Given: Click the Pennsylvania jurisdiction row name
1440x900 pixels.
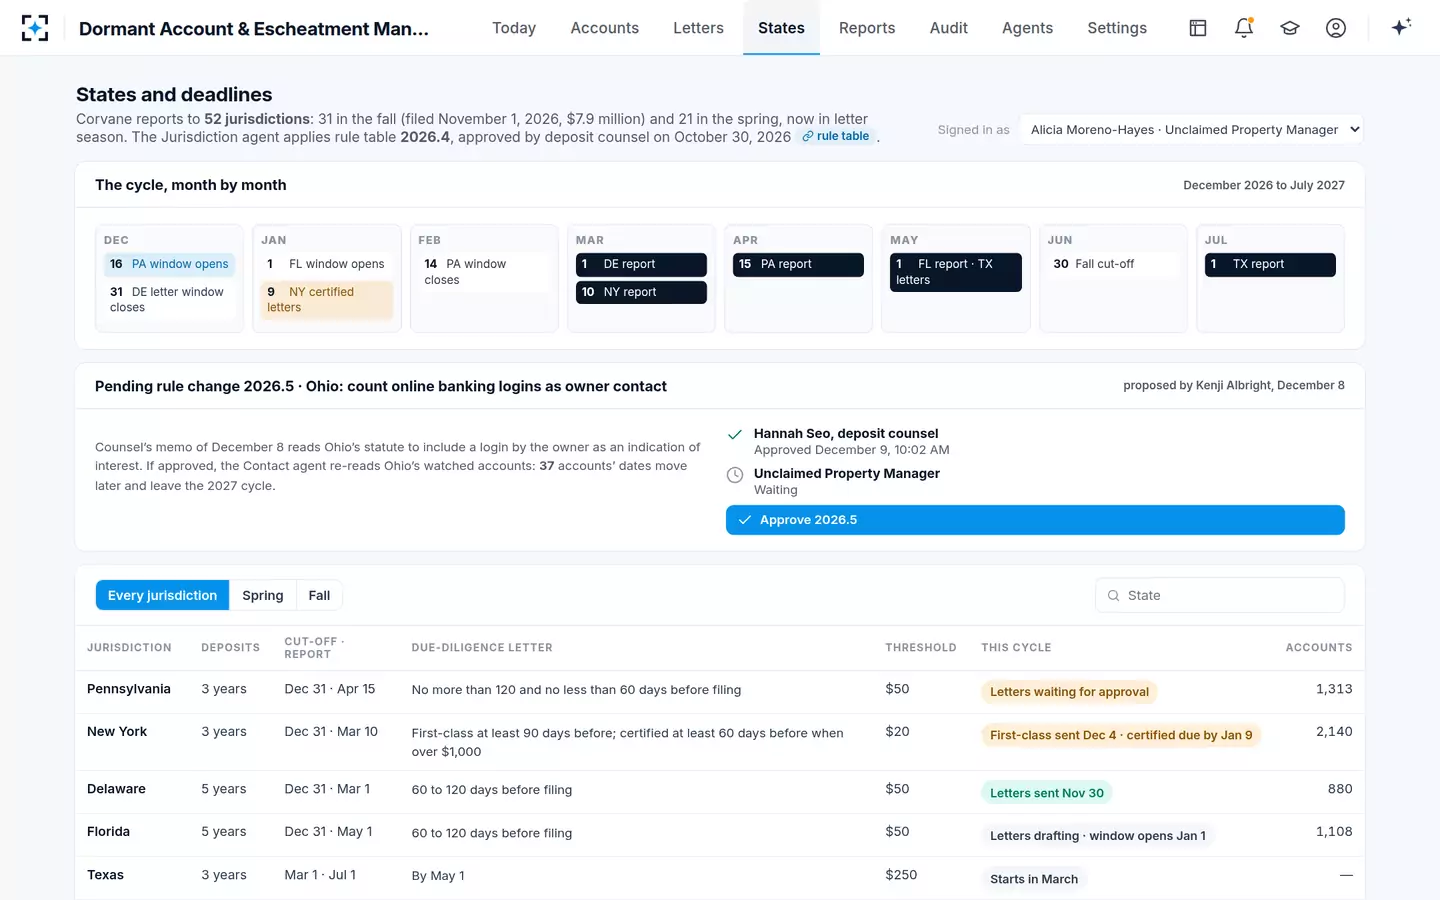Looking at the screenshot, I should click(x=129, y=689).
